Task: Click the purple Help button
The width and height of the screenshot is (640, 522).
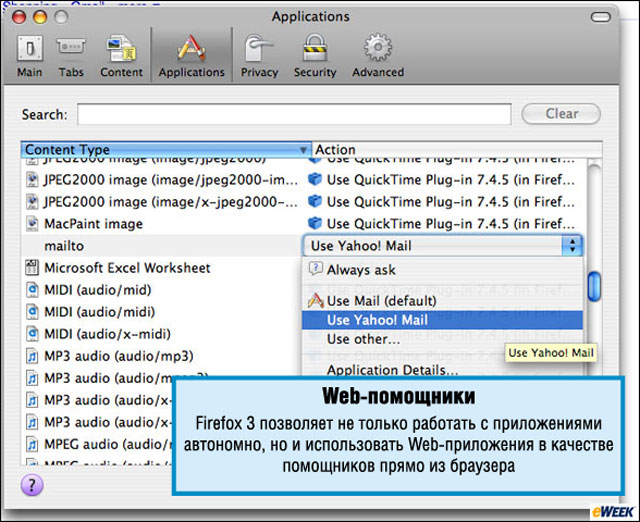Action: [32, 485]
